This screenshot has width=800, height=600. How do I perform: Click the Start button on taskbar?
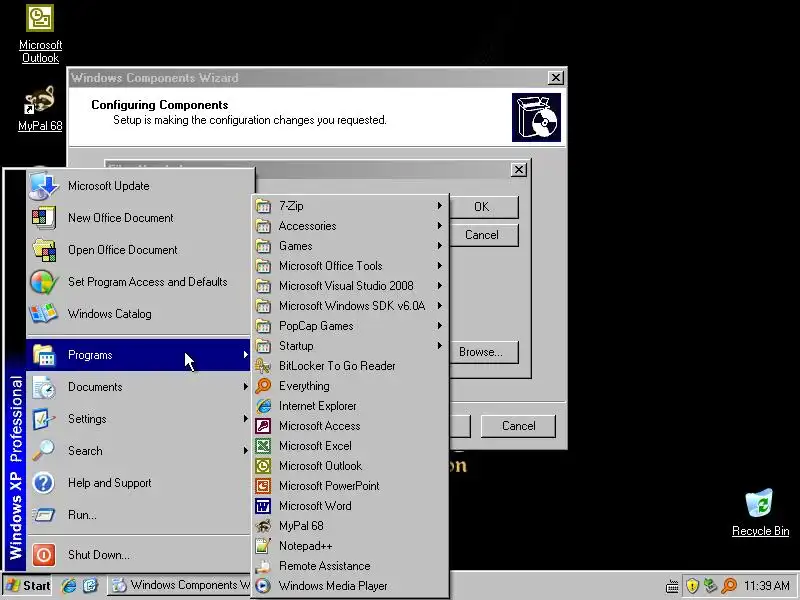click(29, 585)
